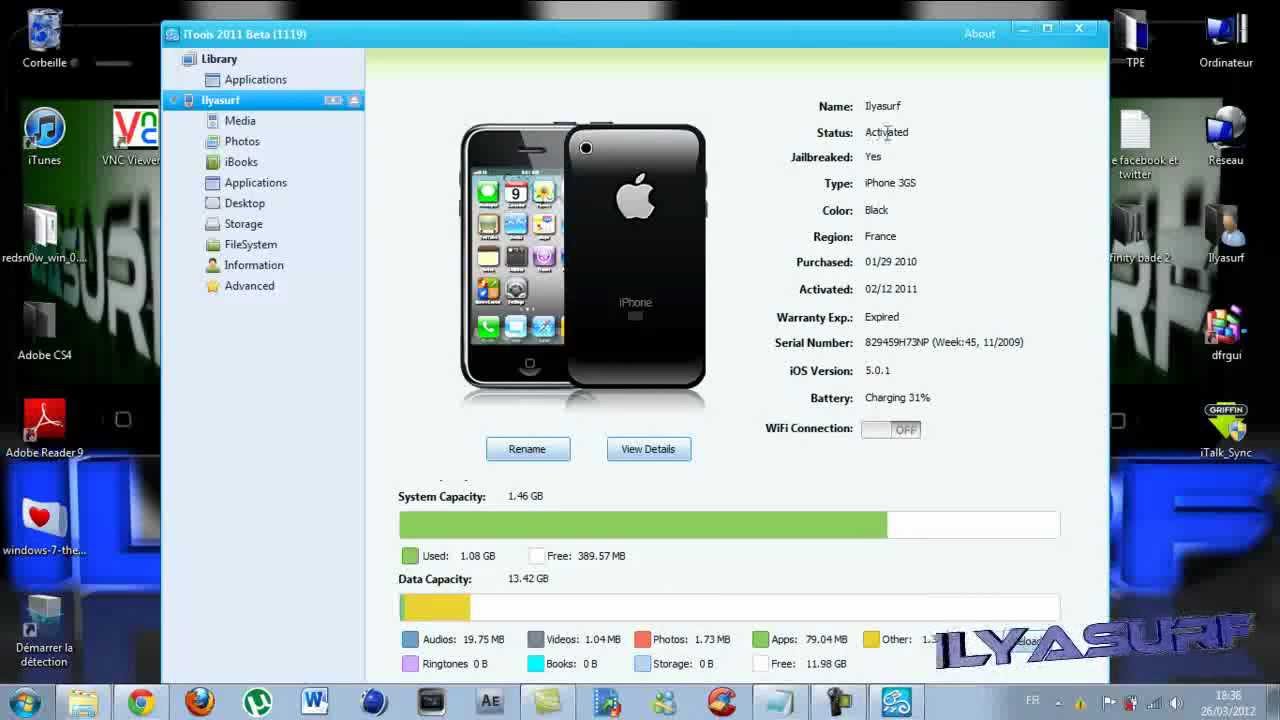Open the Desktop section icon

[x=213, y=203]
